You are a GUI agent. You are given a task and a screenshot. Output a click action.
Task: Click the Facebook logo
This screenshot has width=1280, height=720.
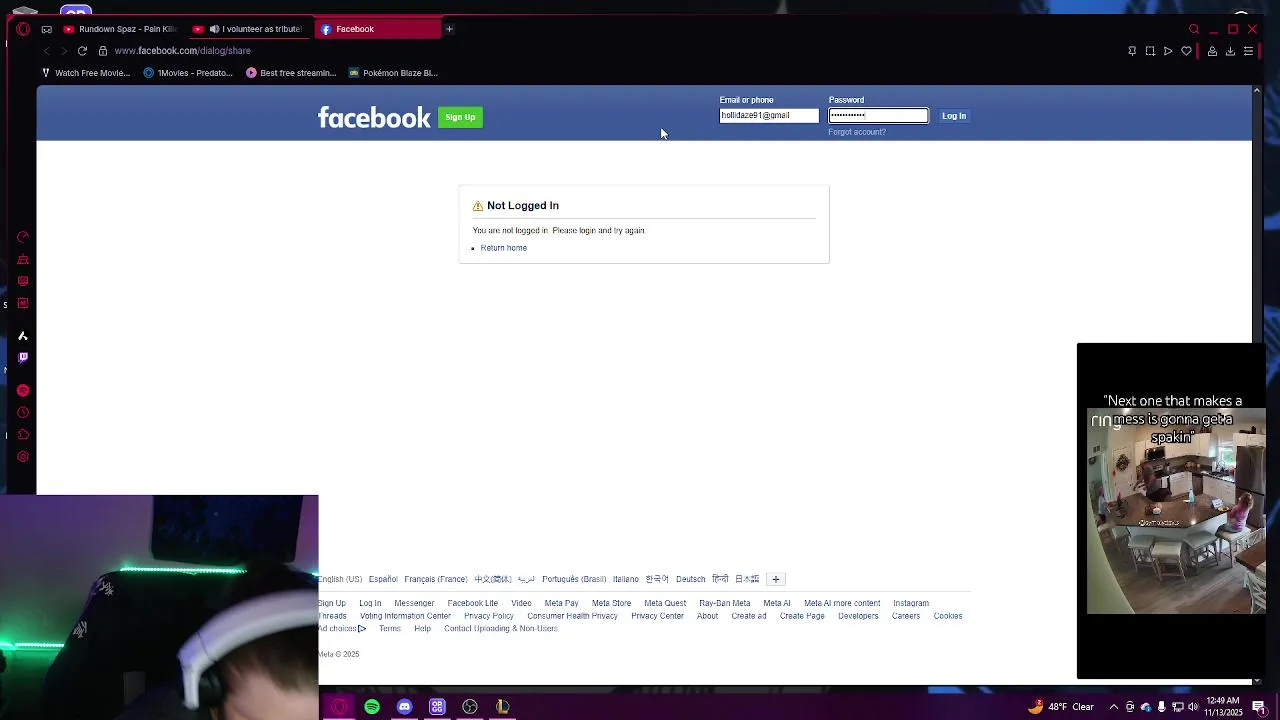click(374, 118)
